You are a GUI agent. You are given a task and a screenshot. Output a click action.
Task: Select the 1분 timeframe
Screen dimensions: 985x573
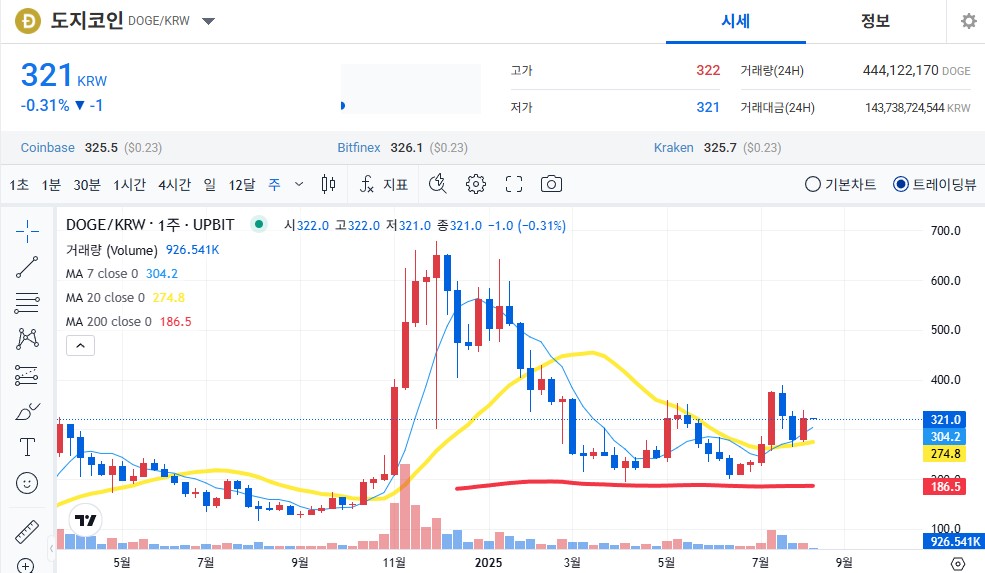51,184
